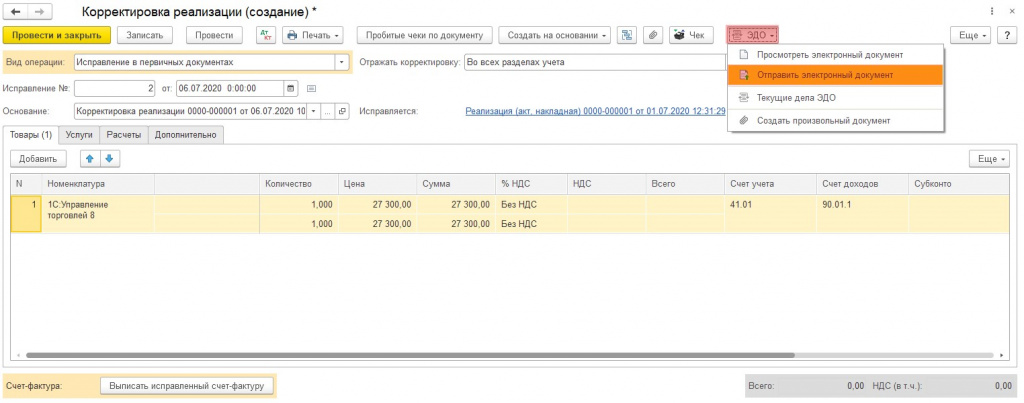Open the Основание document via open icon

[342, 111]
